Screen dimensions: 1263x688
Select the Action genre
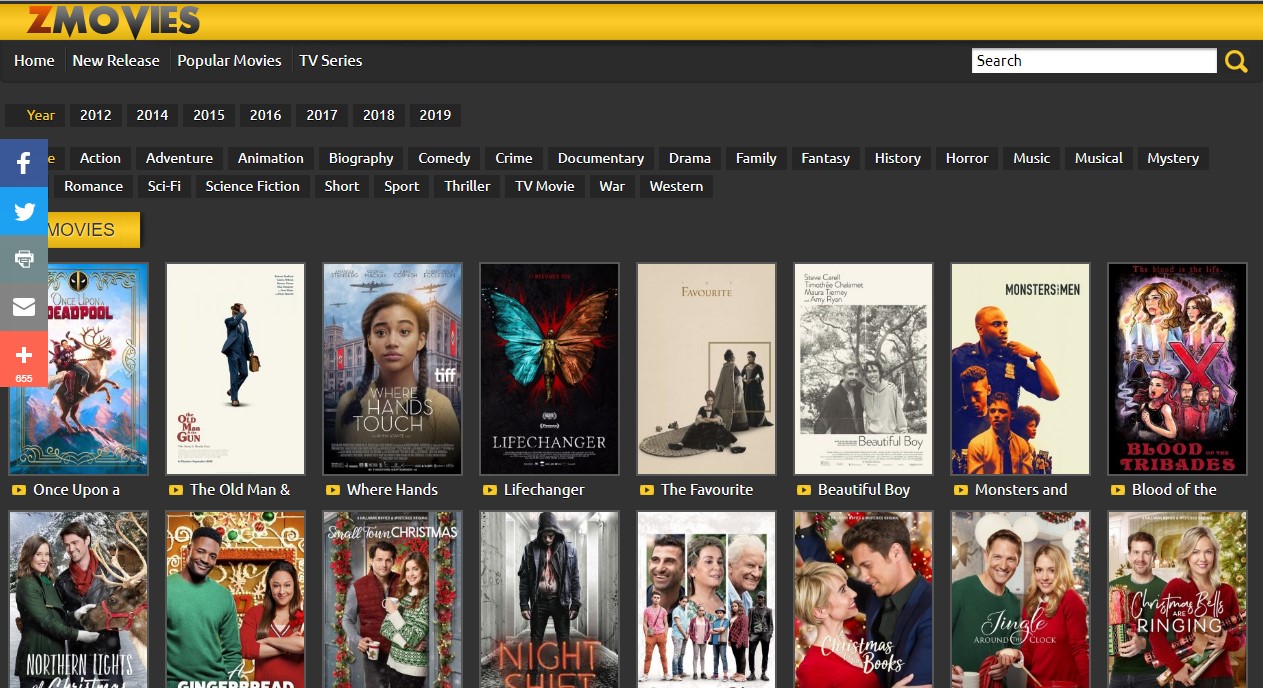[x=100, y=158]
